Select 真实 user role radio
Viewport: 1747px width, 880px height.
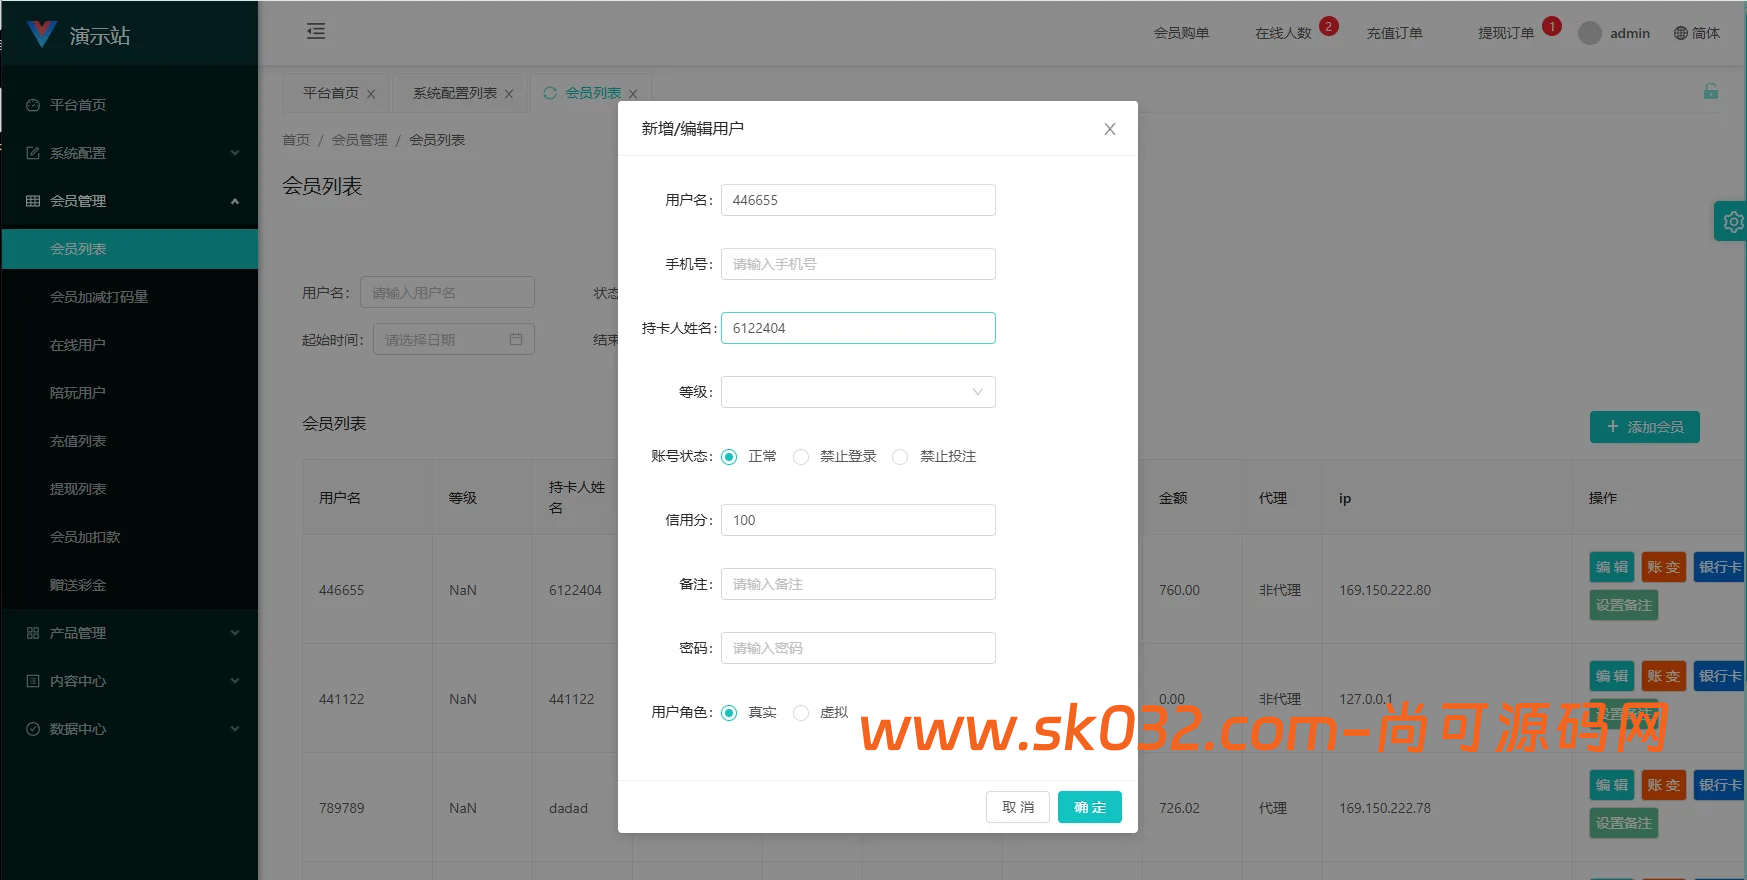click(x=729, y=713)
